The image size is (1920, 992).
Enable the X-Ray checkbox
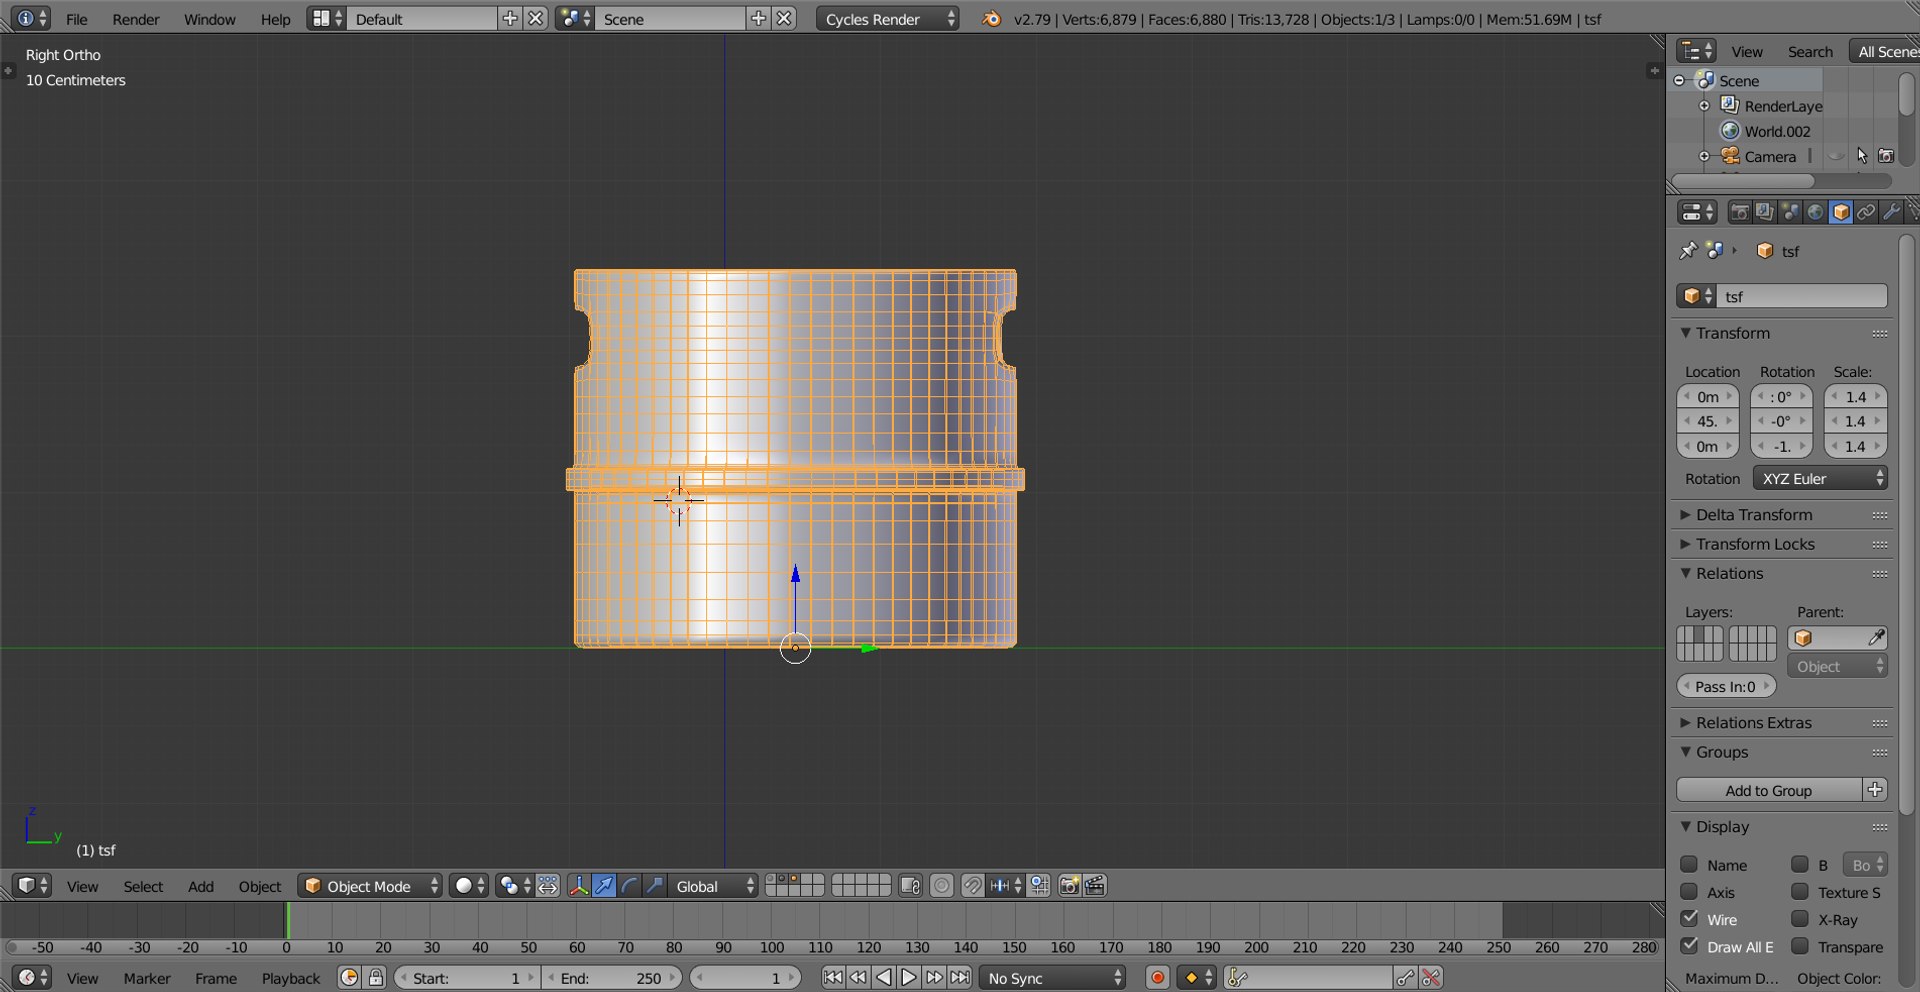click(1800, 919)
